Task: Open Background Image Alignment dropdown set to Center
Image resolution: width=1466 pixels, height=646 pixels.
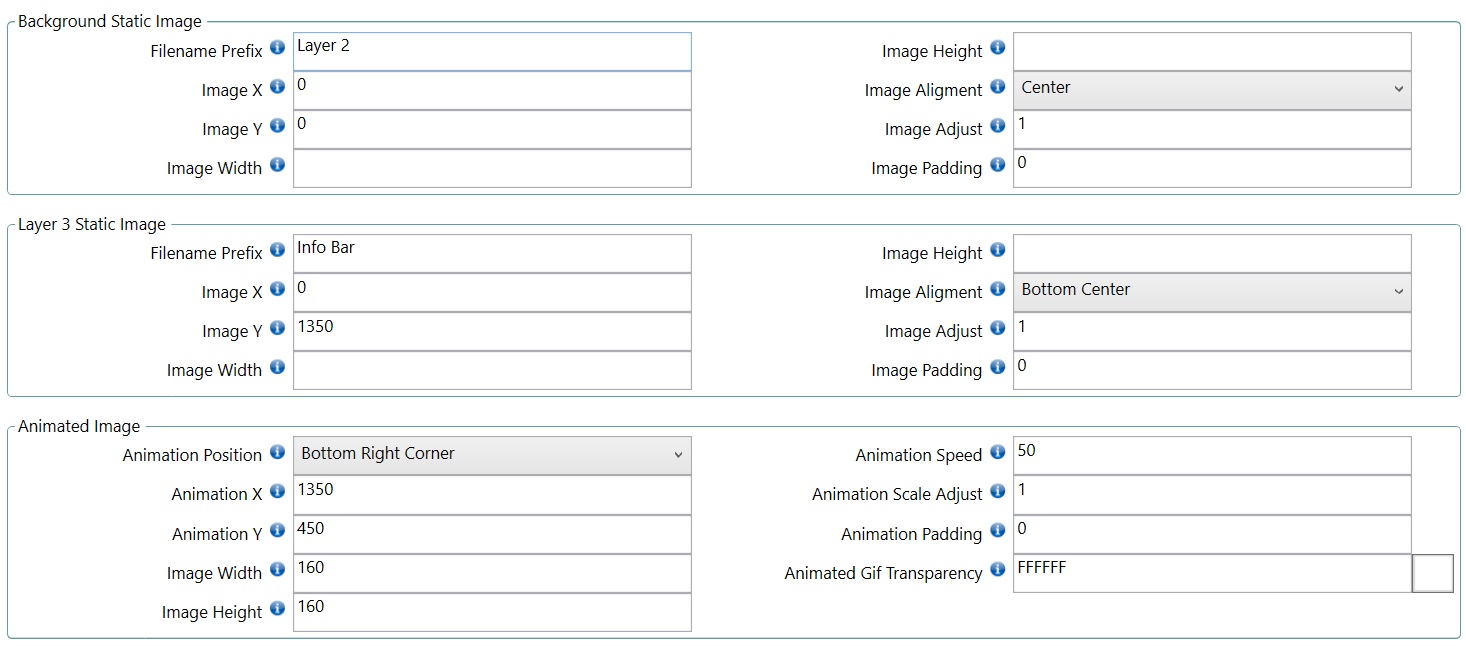Action: [x=1211, y=89]
